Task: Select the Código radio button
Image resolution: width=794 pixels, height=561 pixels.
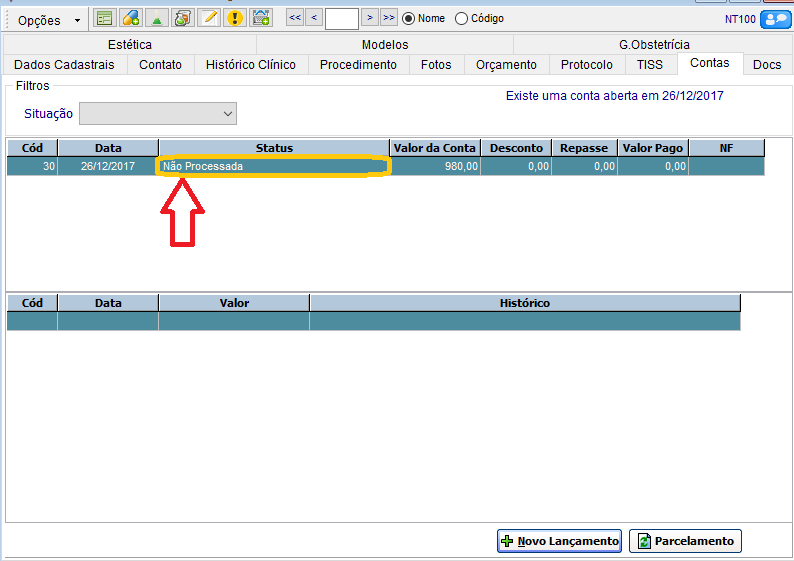Action: (461, 19)
